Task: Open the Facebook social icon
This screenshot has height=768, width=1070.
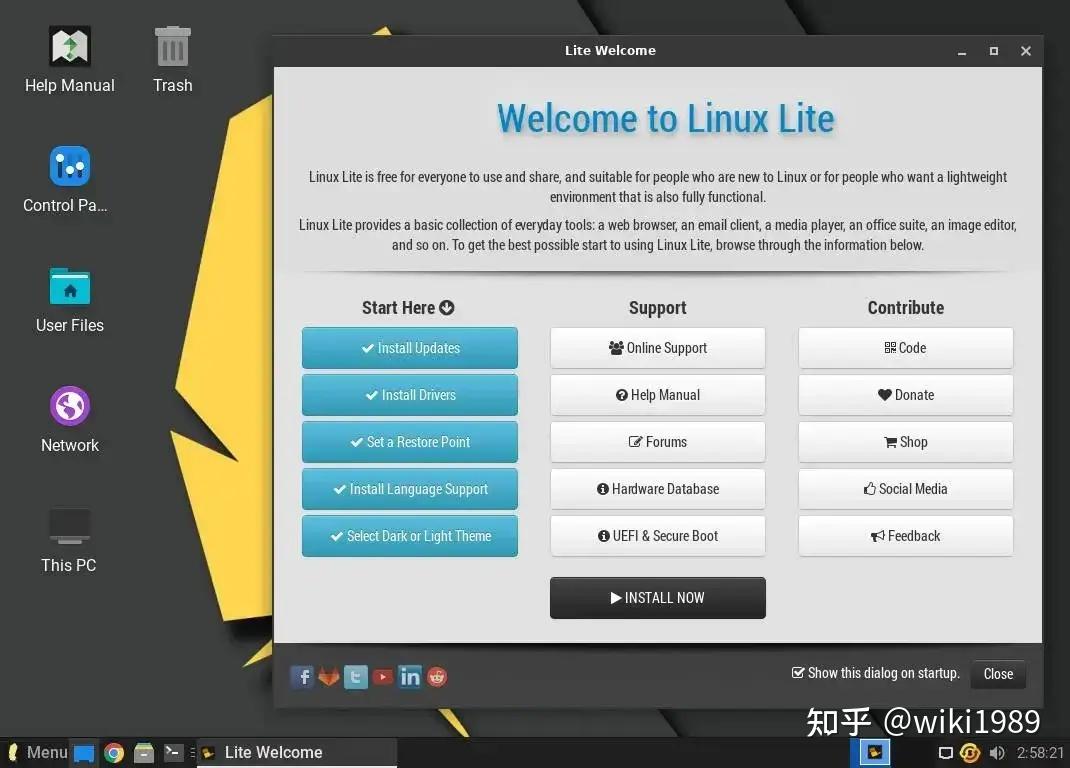Action: [302, 677]
